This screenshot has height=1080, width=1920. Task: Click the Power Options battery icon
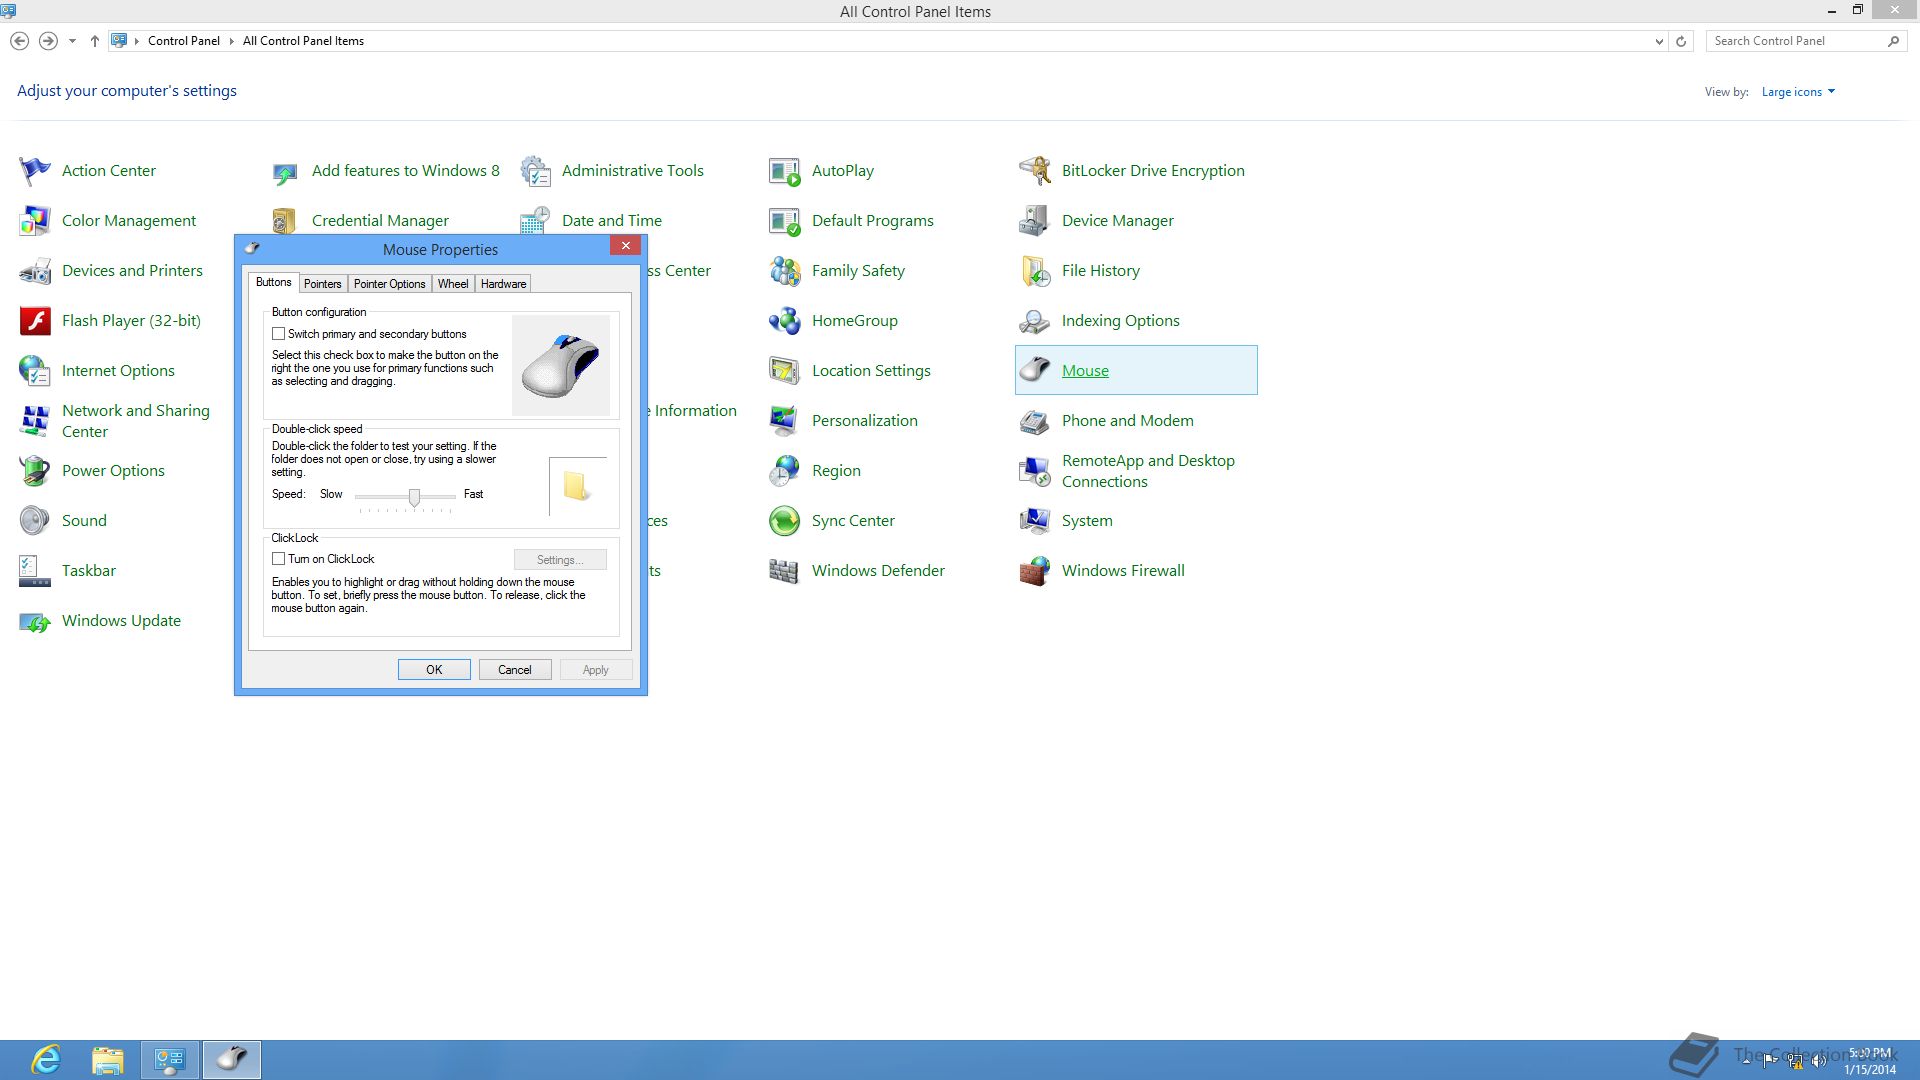pos(35,471)
